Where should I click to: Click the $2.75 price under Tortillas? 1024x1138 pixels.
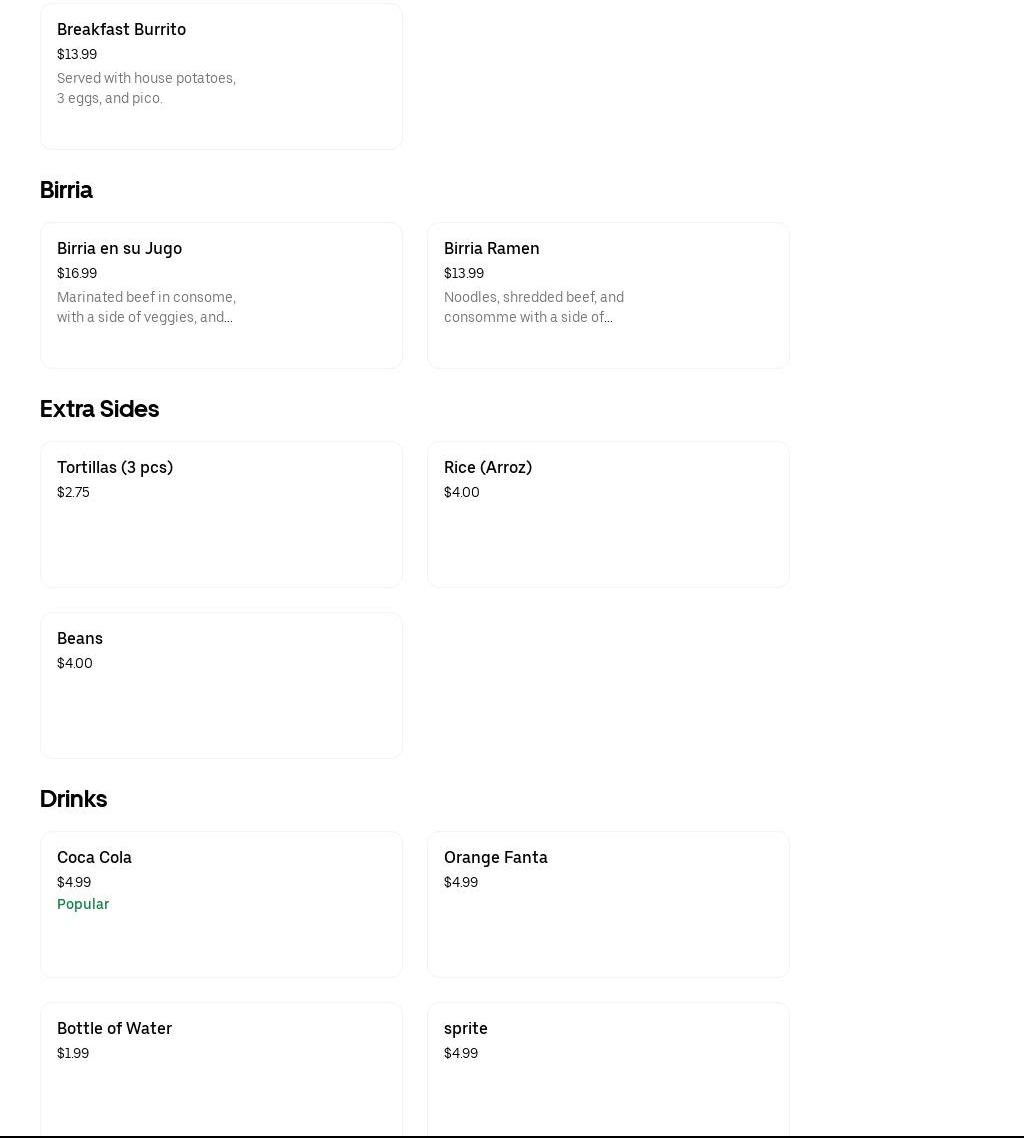click(x=73, y=492)
